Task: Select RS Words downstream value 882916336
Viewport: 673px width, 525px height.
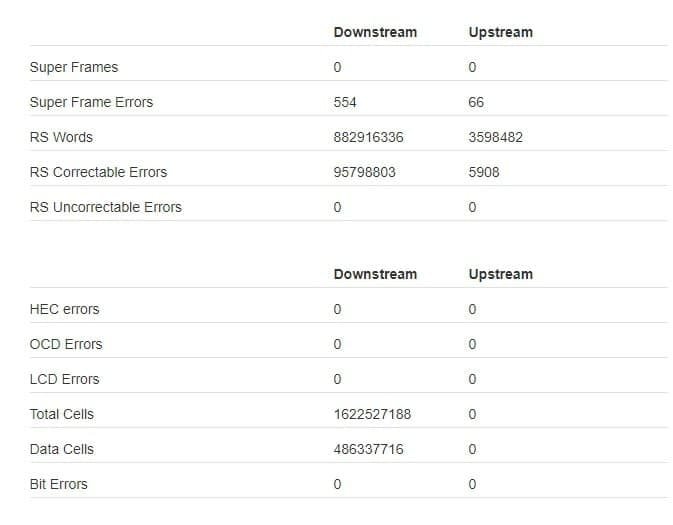Action: tap(368, 137)
